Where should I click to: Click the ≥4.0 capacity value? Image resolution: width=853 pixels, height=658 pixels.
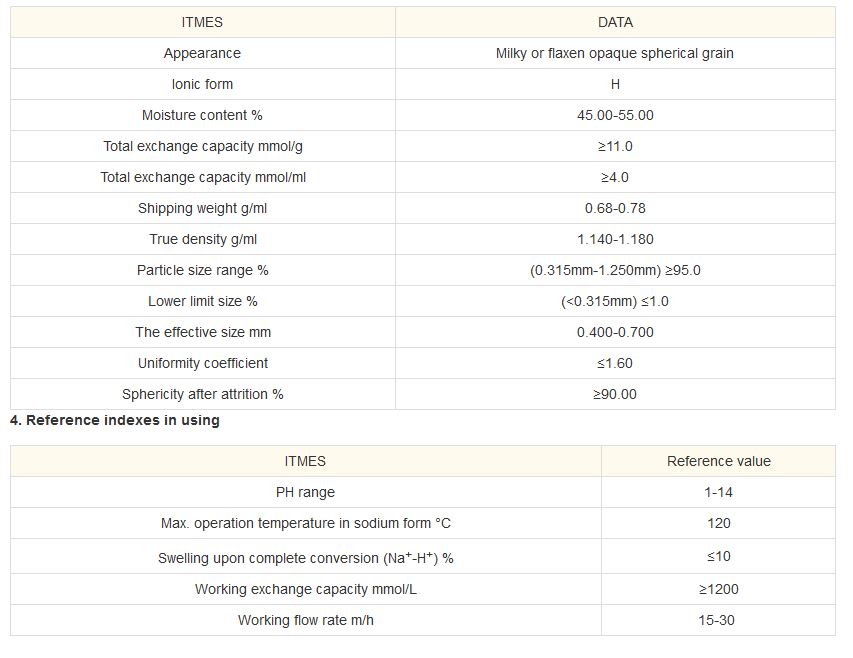[x=615, y=177]
